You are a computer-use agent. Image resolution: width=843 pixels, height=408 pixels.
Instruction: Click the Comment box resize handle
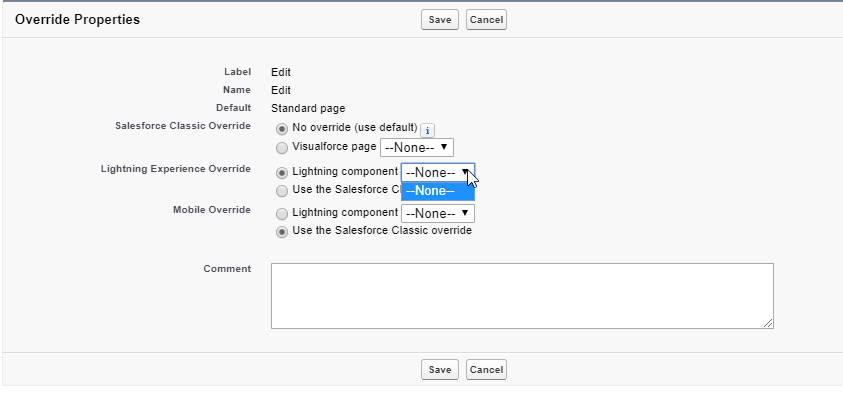pyautogui.click(x=768, y=323)
